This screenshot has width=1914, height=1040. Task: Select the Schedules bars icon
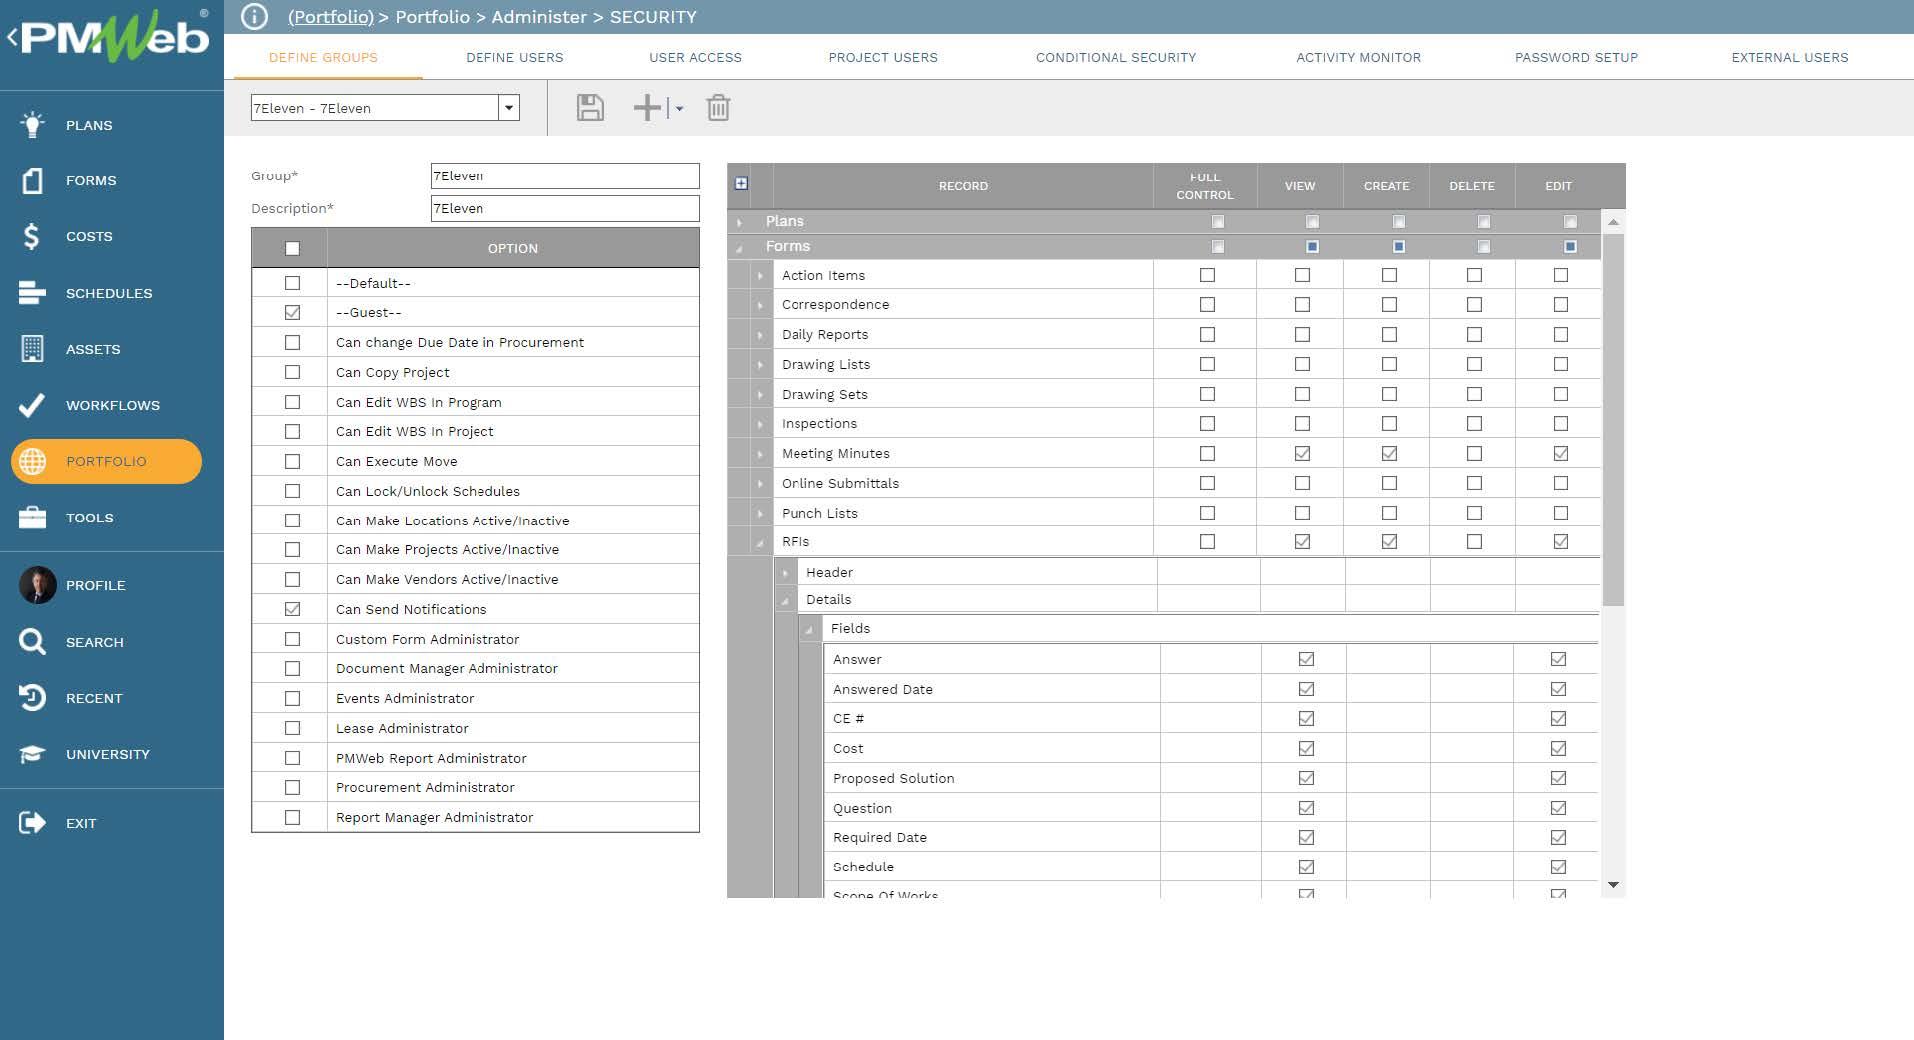point(32,293)
